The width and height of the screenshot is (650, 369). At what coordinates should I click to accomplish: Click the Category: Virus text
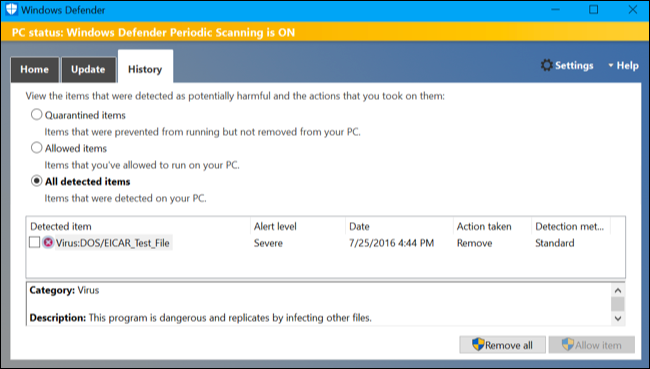[64, 290]
